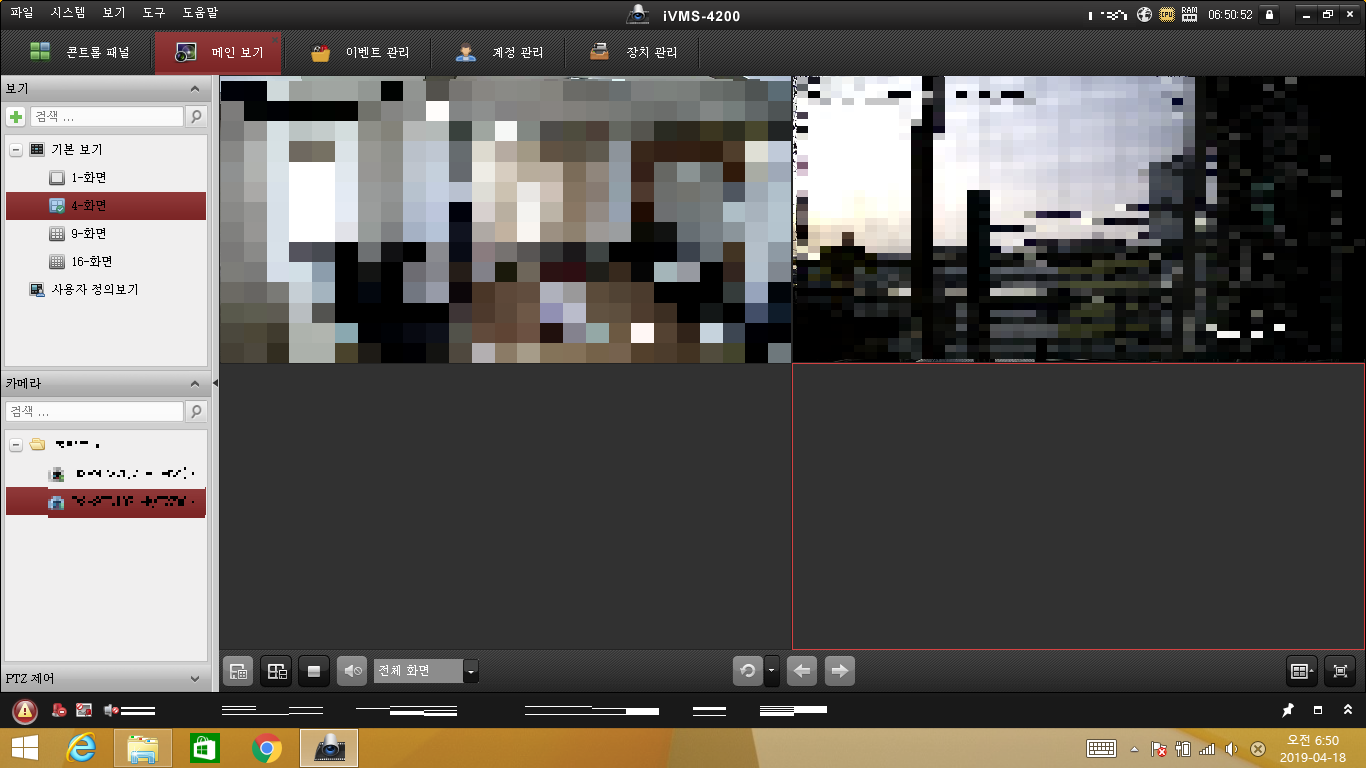
Task: Click the green add view plus icon
Action: tap(16, 117)
